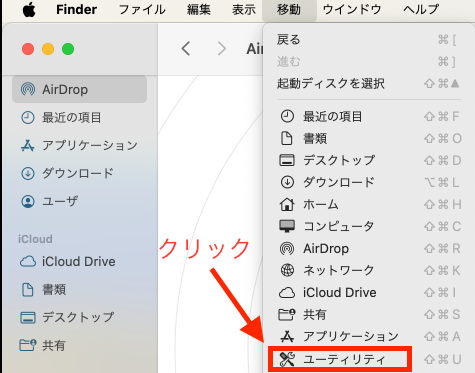Click 最近の項目 clock icon in menu
The width and height of the screenshot is (475, 373).
287,116
